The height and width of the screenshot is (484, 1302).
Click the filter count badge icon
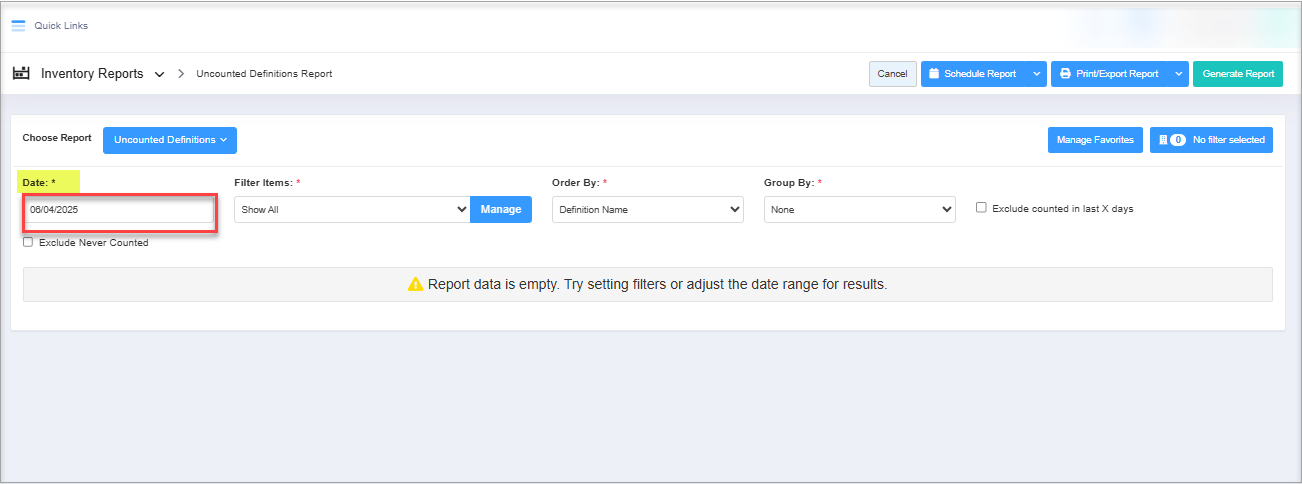point(1178,140)
